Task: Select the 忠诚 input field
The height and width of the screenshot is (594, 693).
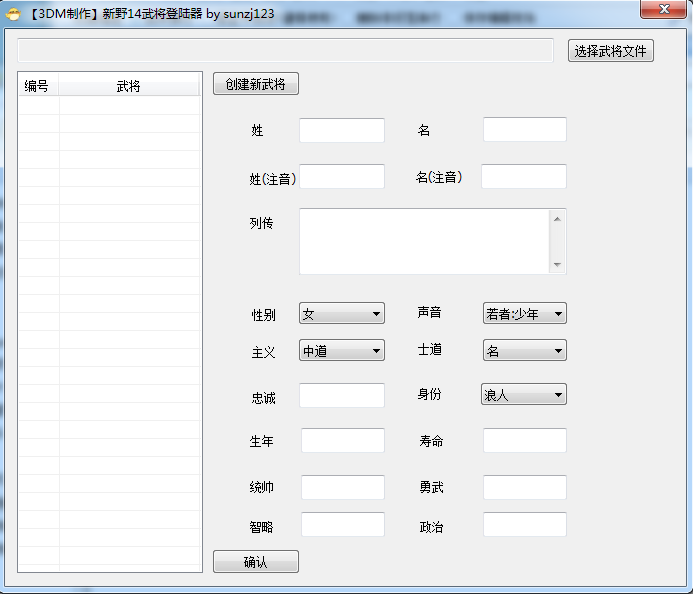Action: coord(341,396)
